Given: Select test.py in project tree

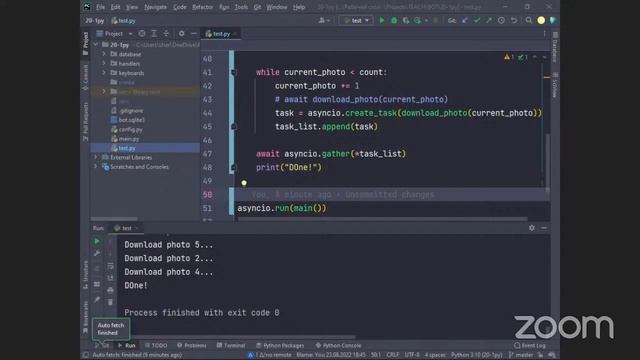Looking at the screenshot, I should coord(123,148).
